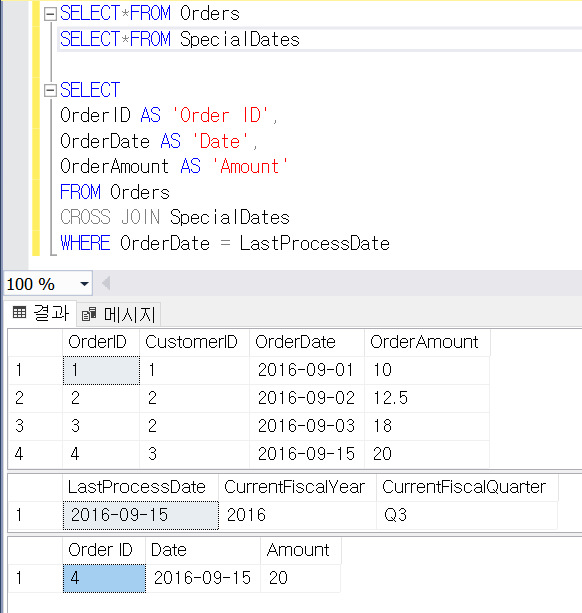Click the OrderDate AS 'Date' line
This screenshot has height=613, width=582.
tap(159, 141)
